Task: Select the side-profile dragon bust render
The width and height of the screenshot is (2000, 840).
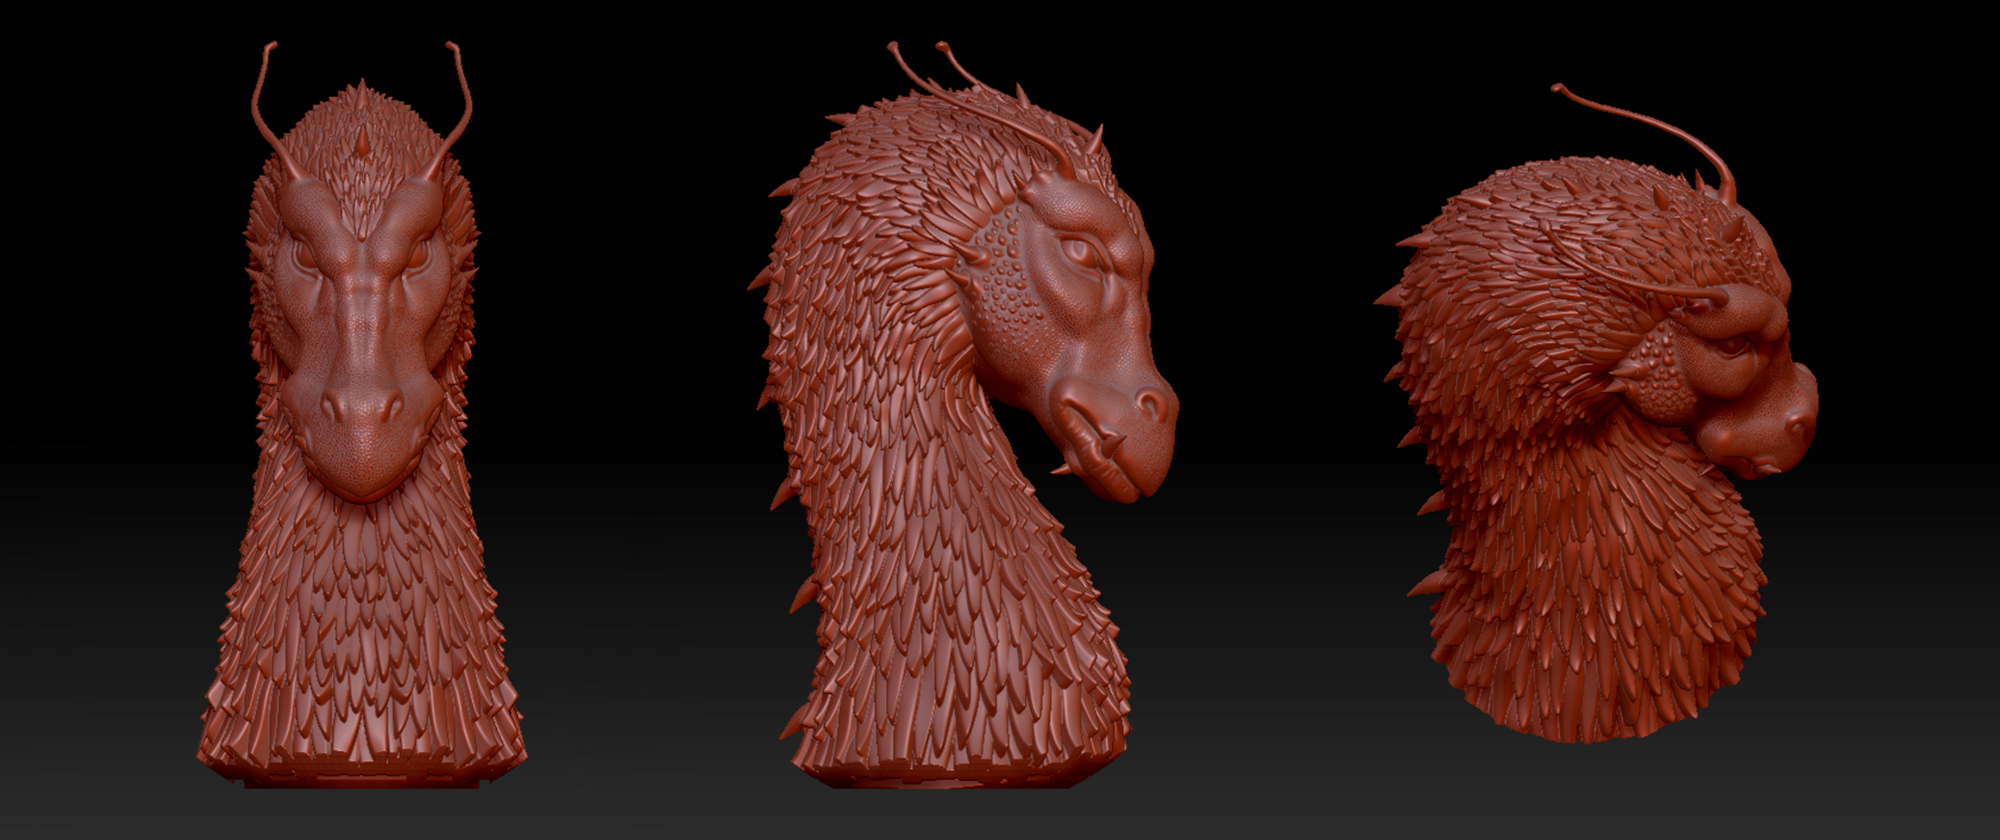Action: 963,415
